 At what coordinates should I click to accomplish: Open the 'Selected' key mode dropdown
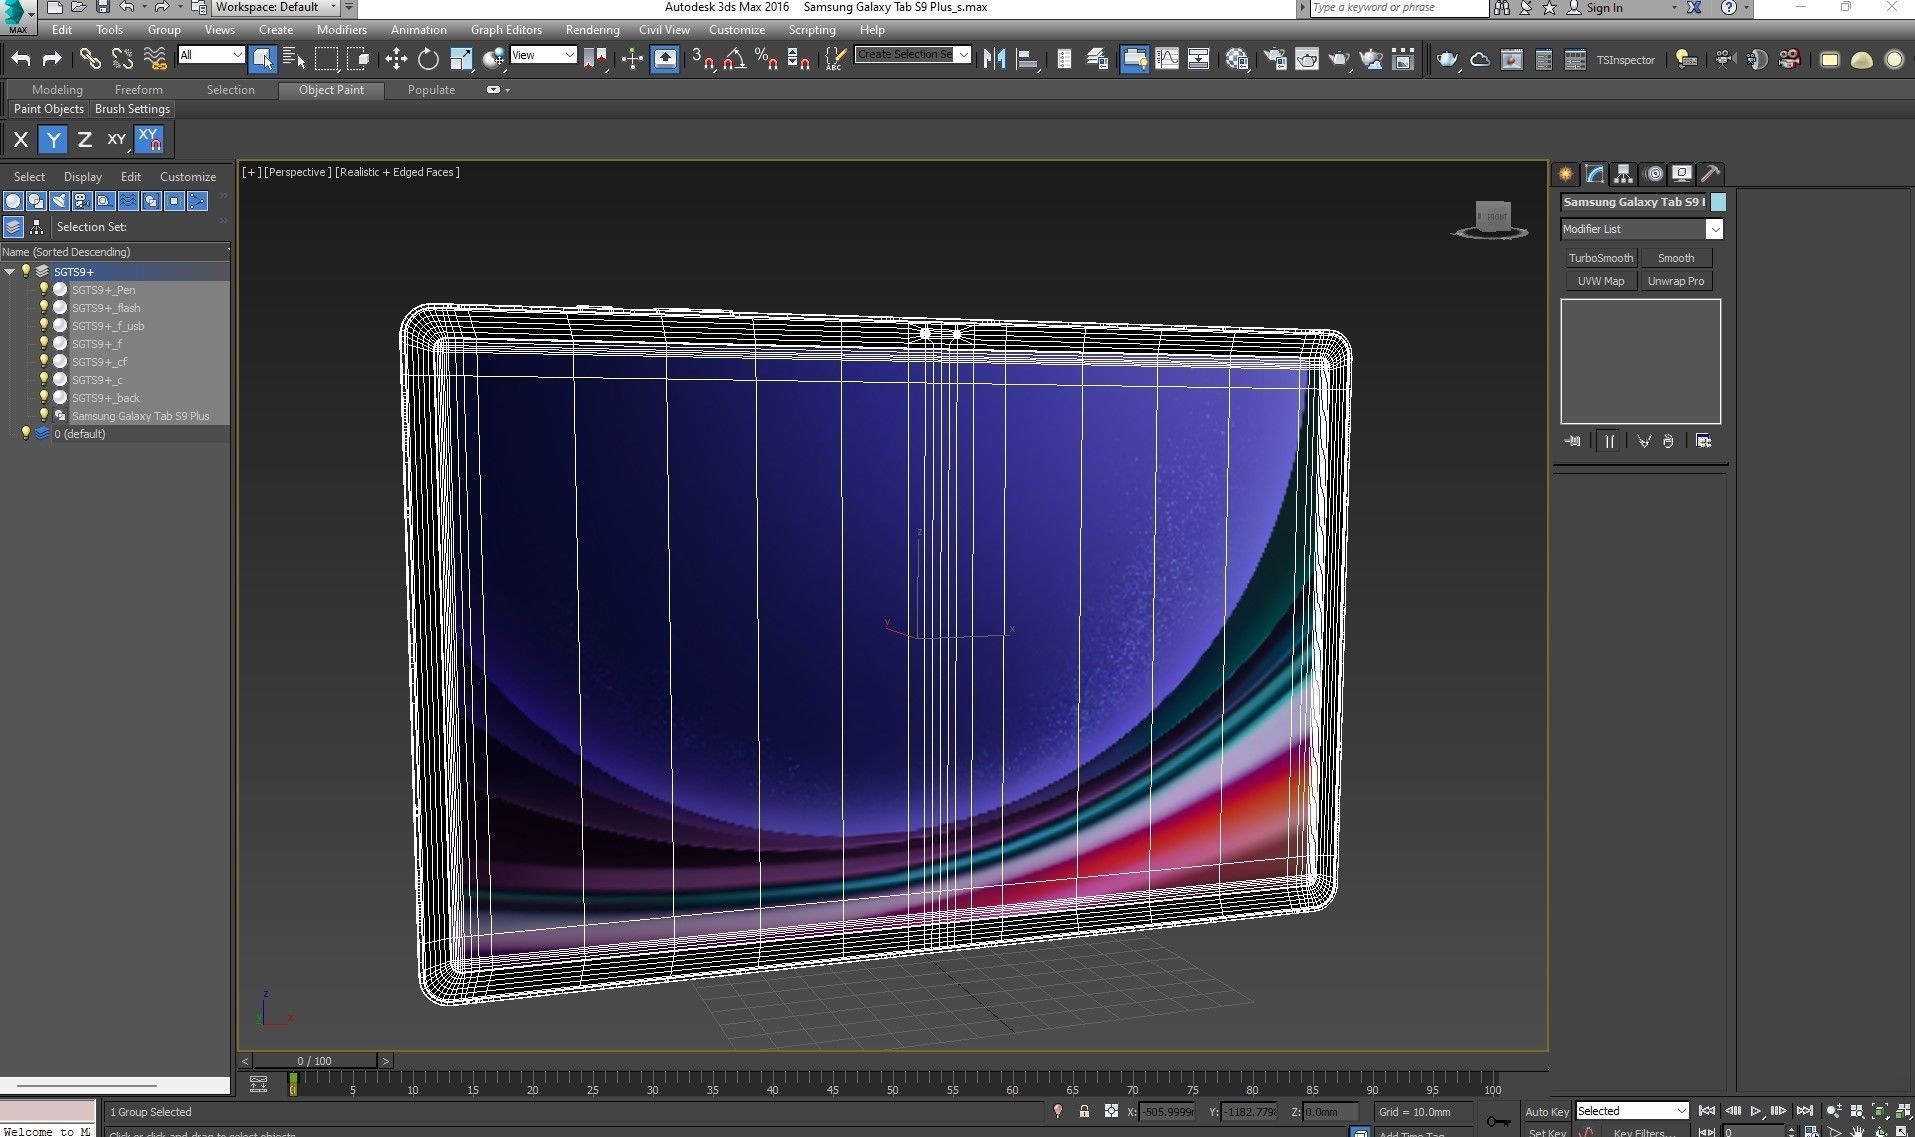click(x=1632, y=1111)
